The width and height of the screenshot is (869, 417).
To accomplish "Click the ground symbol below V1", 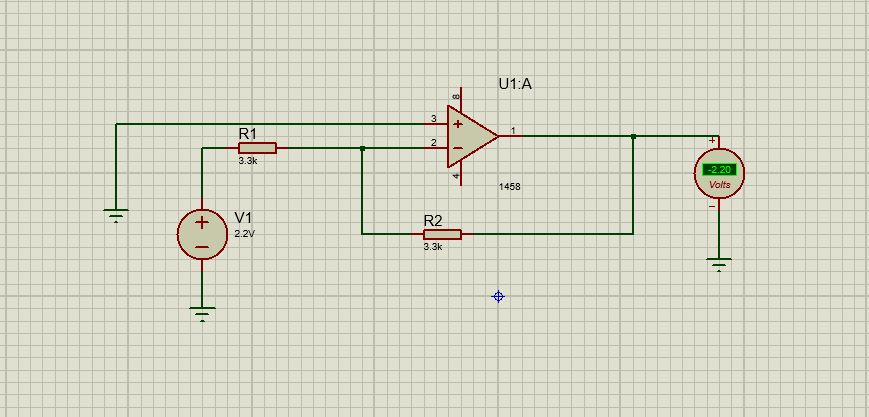I will [x=202, y=314].
